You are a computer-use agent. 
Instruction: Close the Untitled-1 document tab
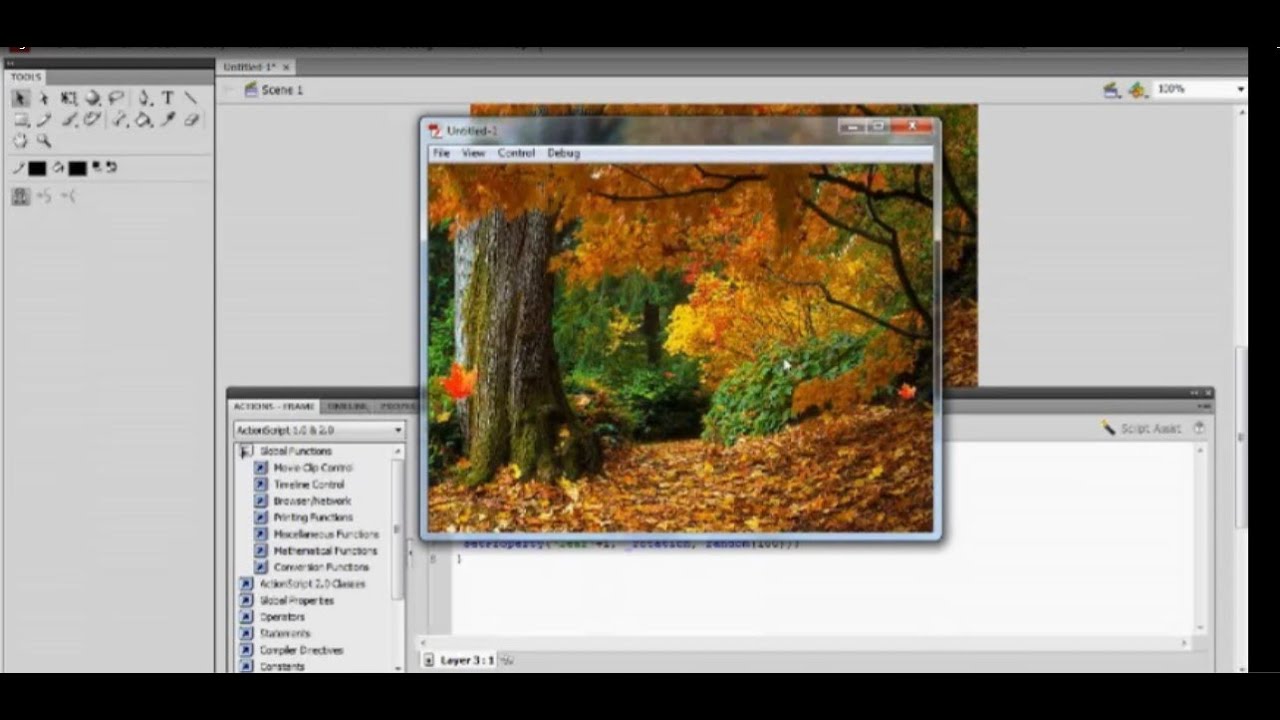(x=286, y=67)
